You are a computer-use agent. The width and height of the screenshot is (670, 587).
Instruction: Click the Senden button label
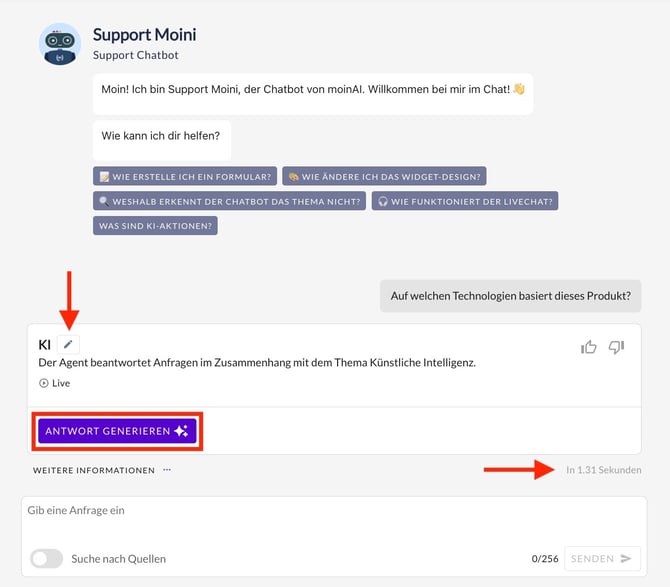592,559
